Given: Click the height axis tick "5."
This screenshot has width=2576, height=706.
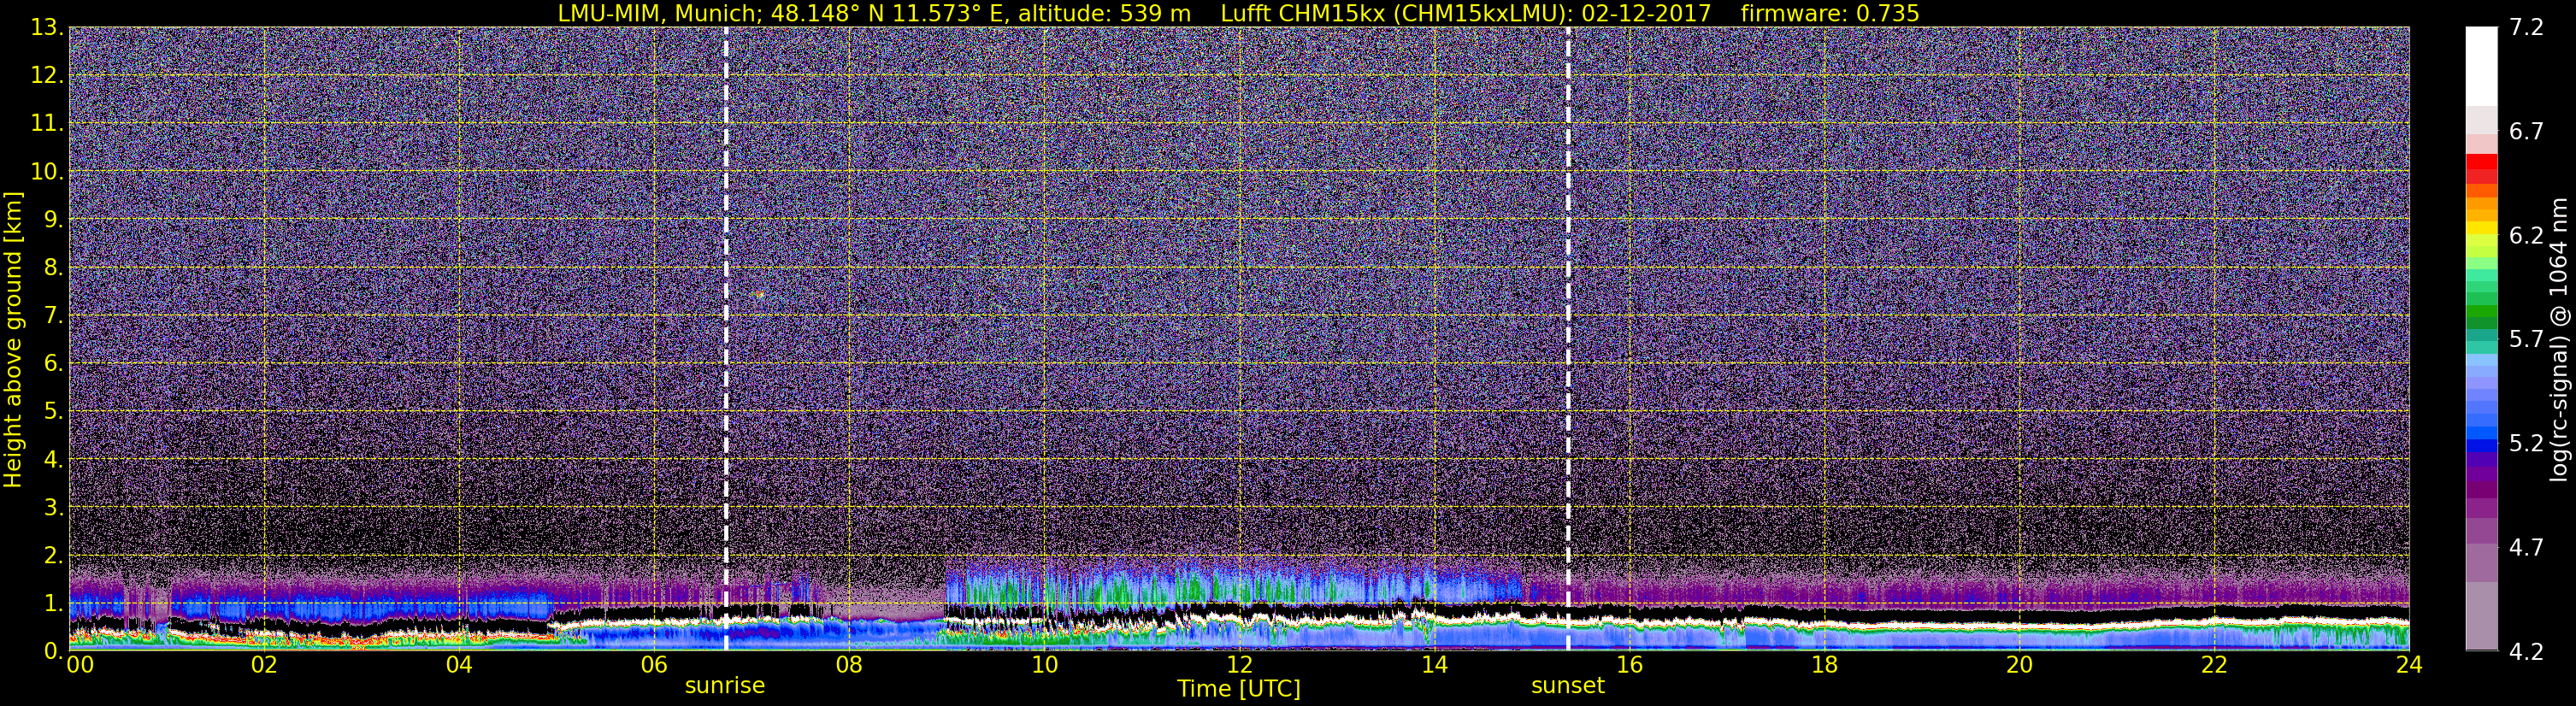Looking at the screenshot, I should pos(54,411).
